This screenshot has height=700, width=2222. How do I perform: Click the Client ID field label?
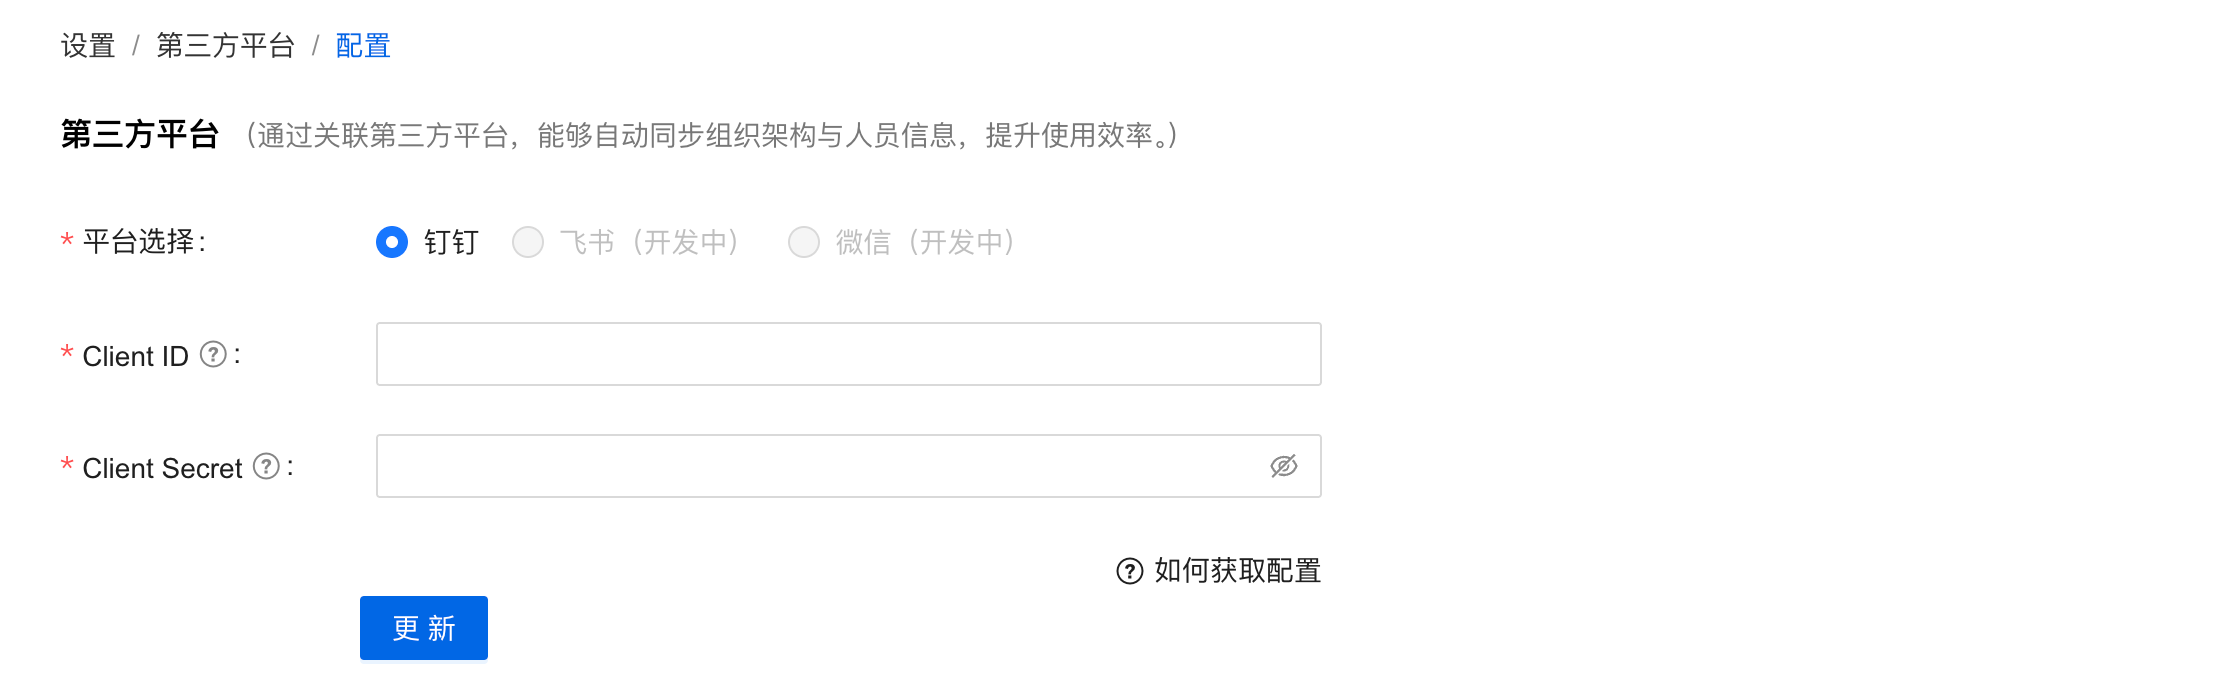coord(135,356)
